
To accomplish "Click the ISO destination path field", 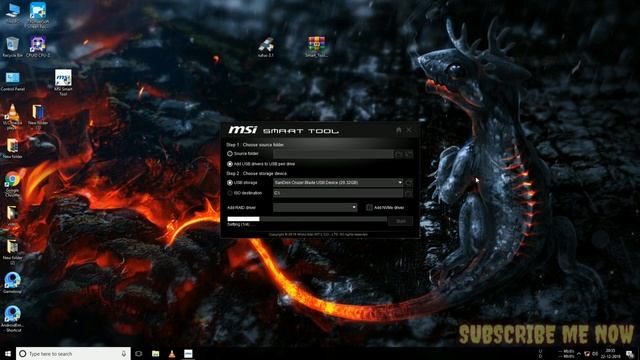I will [x=338, y=193].
